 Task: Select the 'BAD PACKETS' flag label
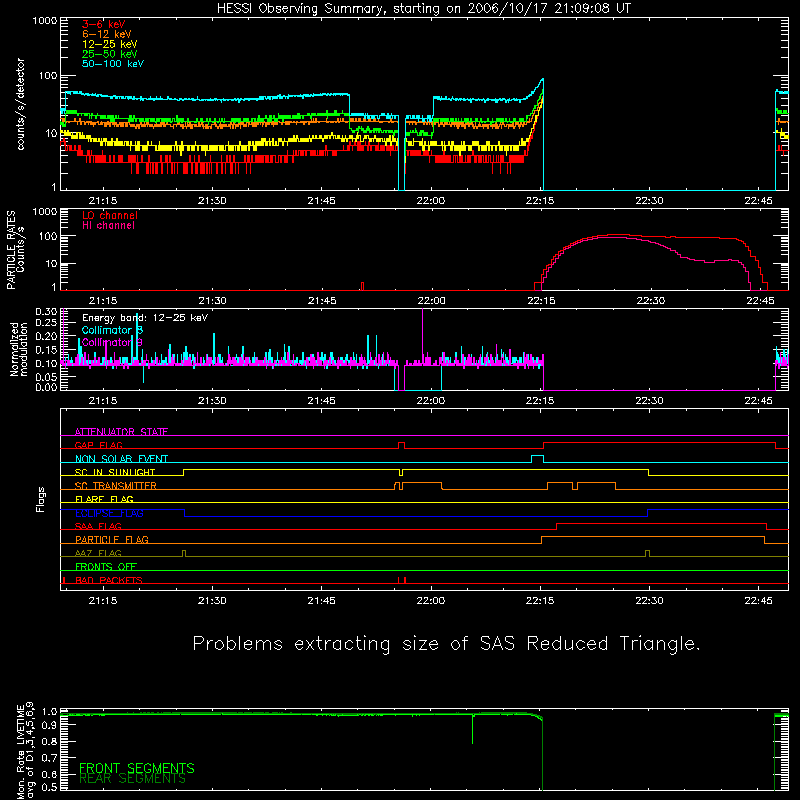click(109, 580)
